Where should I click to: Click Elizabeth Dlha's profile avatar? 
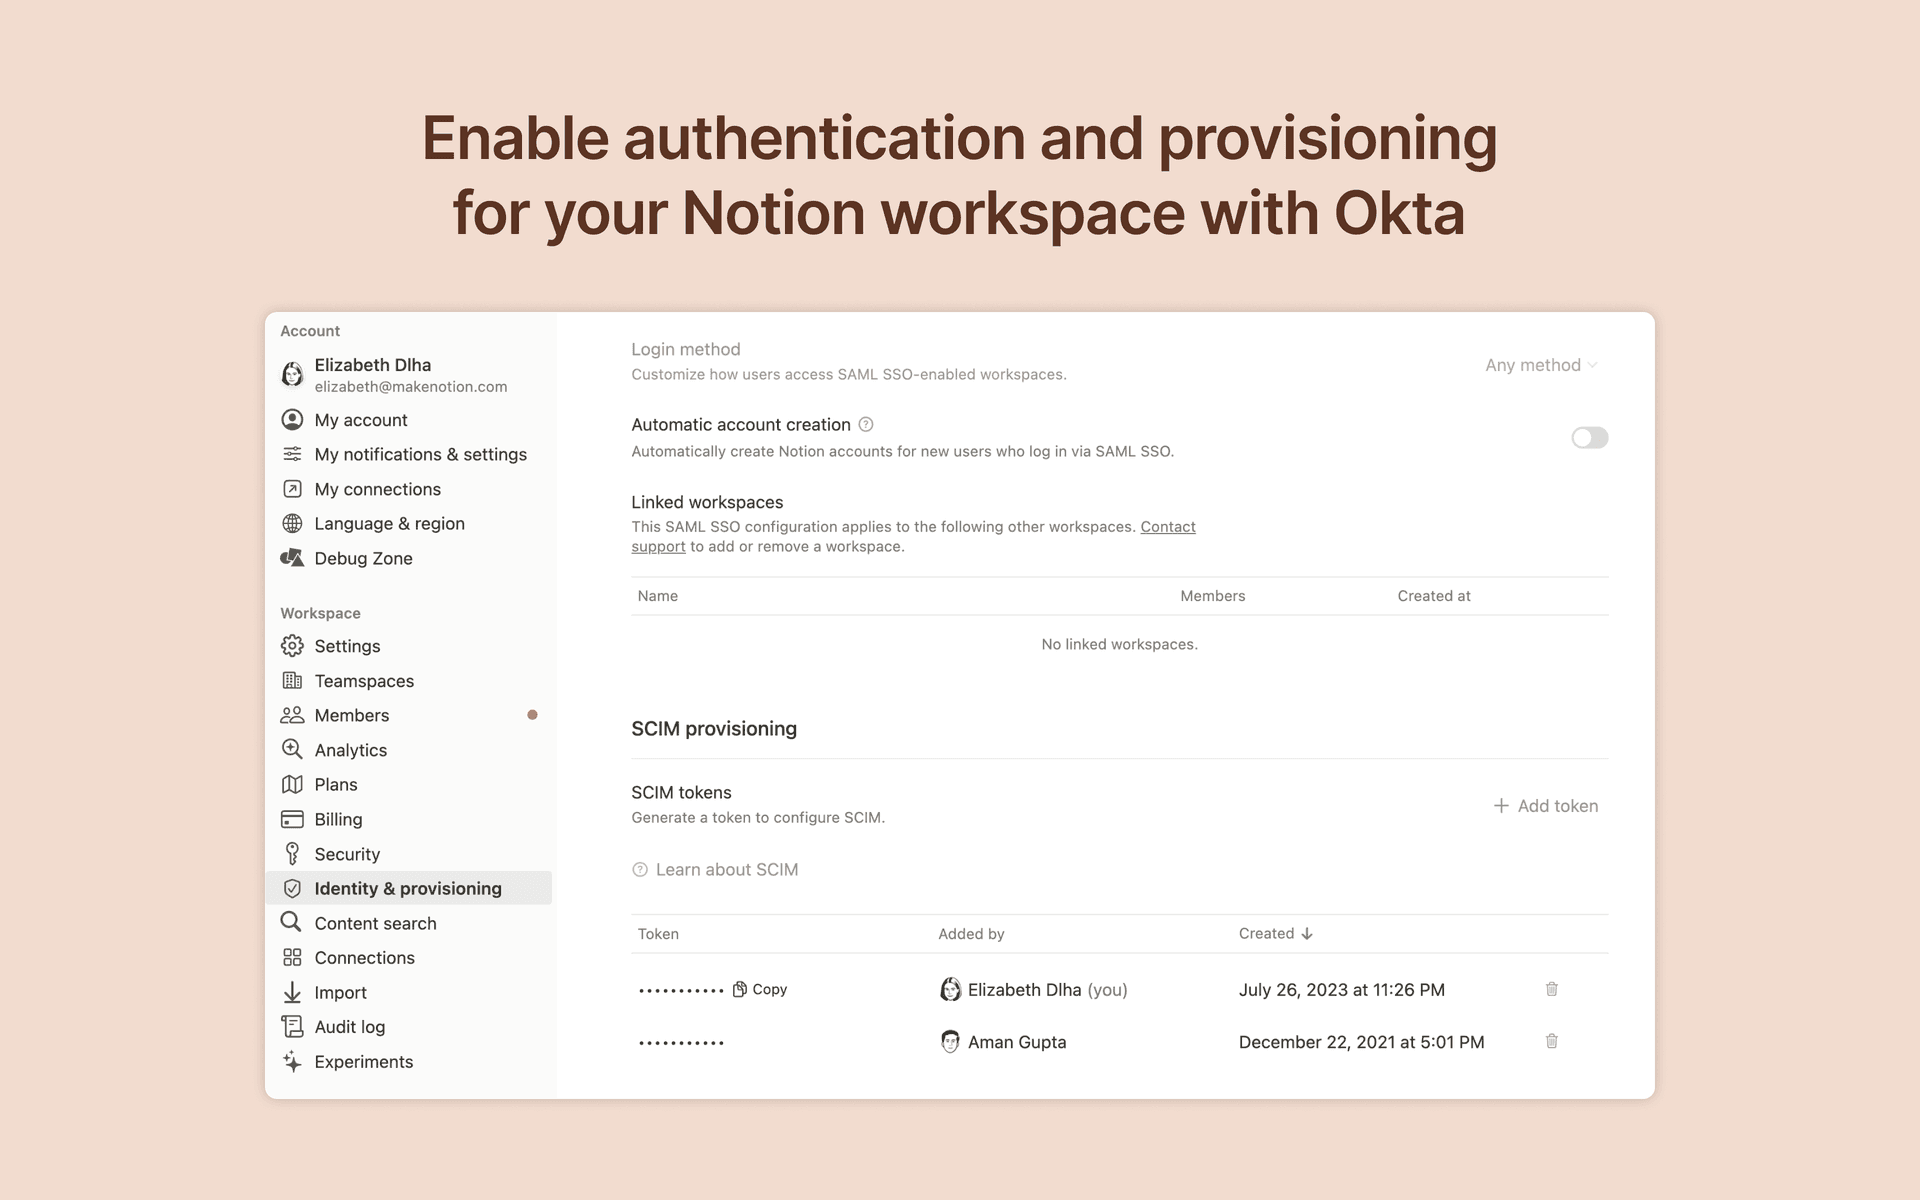(x=292, y=375)
